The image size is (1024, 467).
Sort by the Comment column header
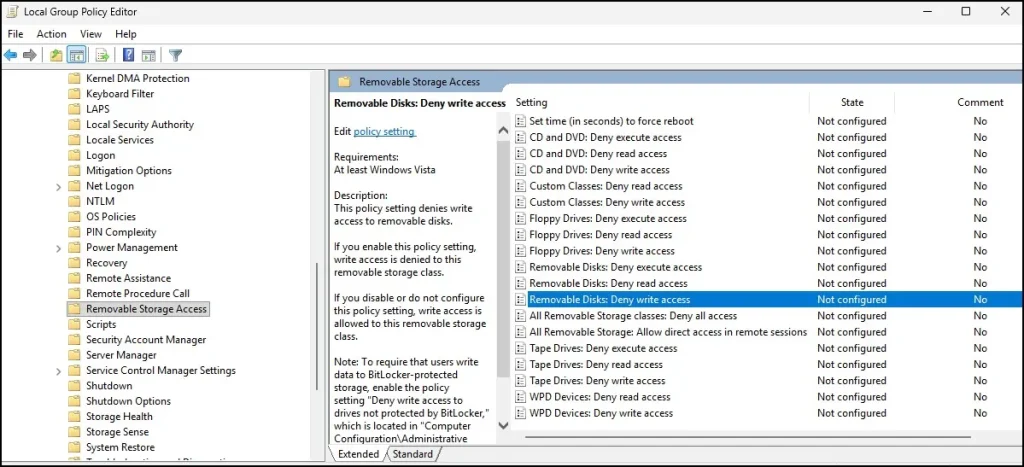[980, 103]
